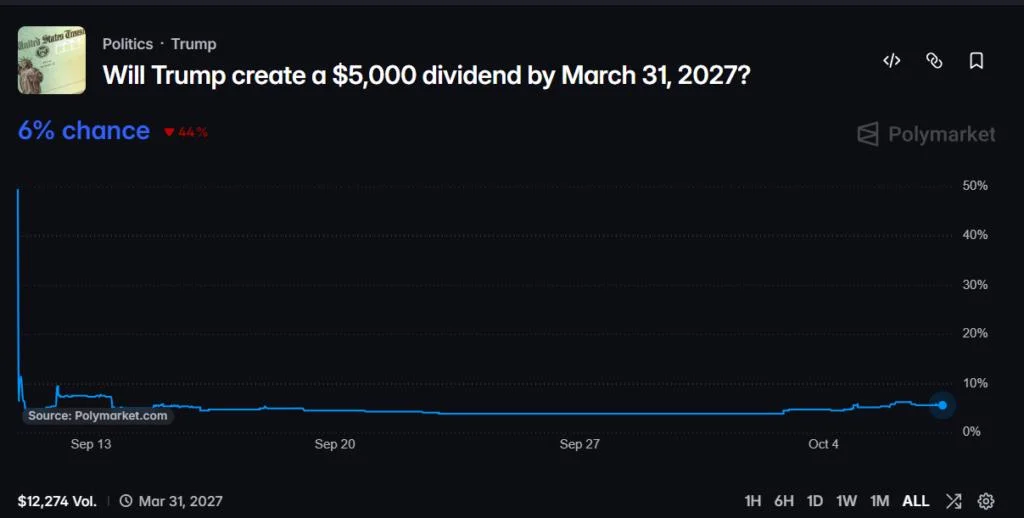
Task: Open the embed code icon
Action: point(891,61)
